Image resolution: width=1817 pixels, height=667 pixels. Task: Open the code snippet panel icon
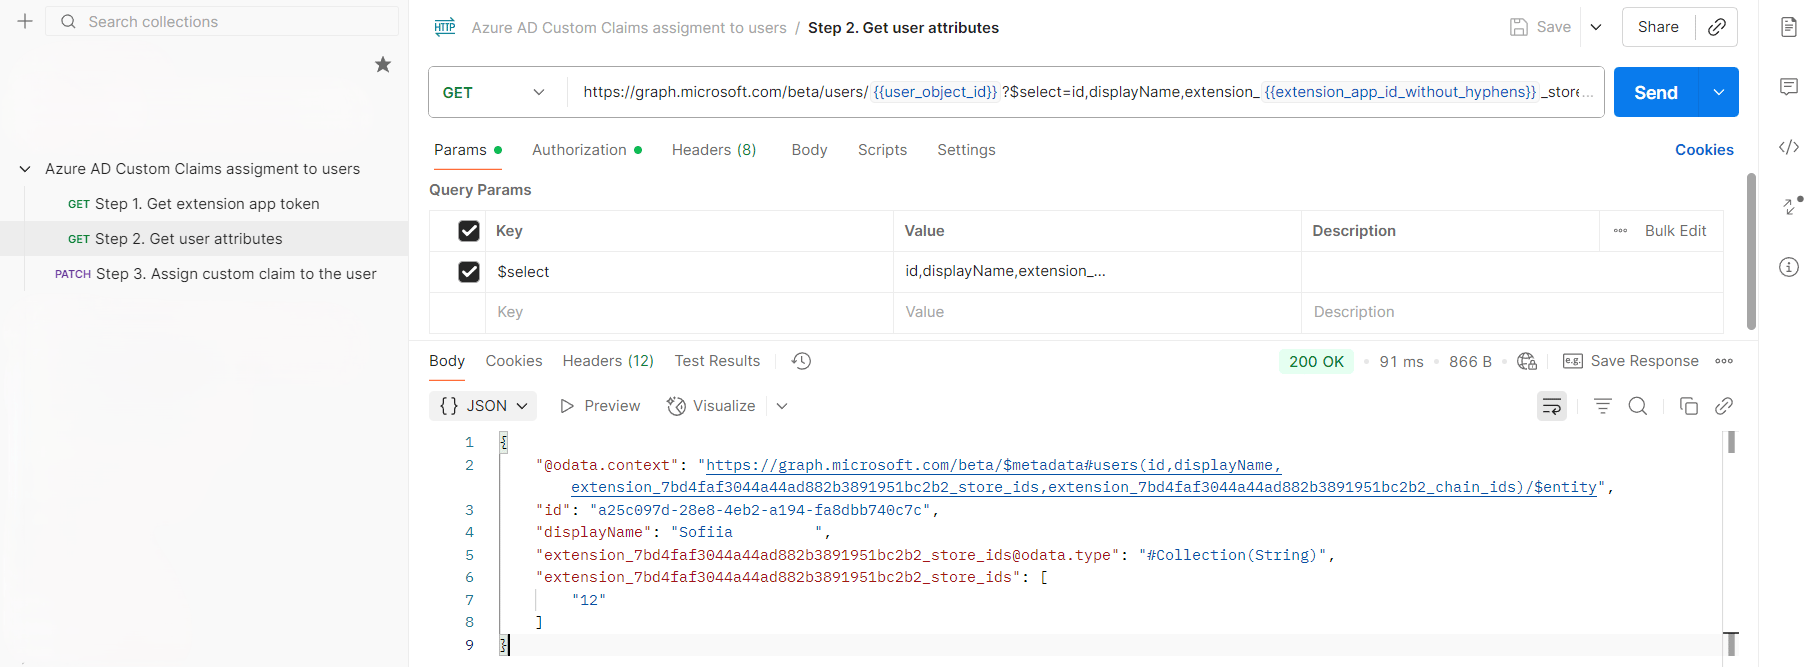tap(1789, 147)
